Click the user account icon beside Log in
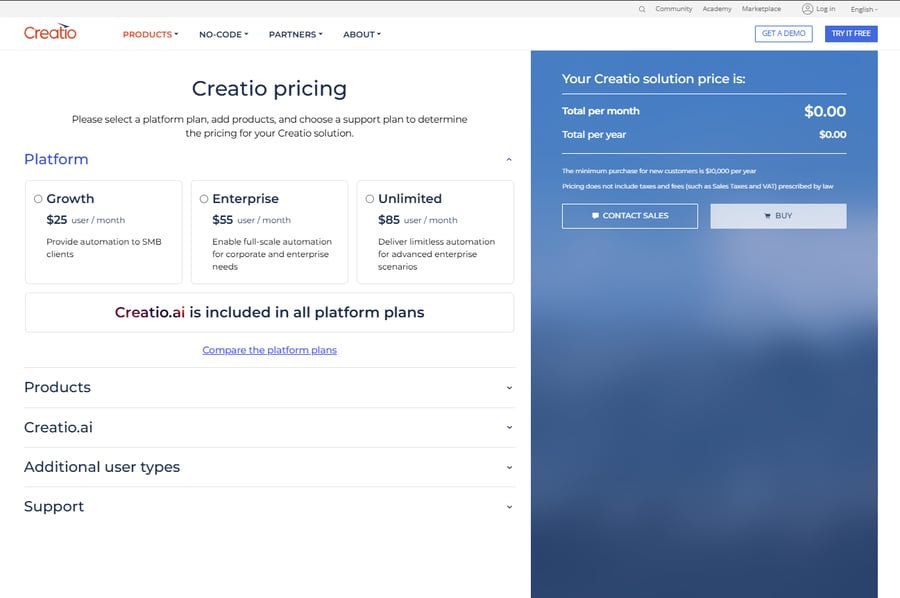Image resolution: width=900 pixels, height=598 pixels. pyautogui.click(x=807, y=9)
